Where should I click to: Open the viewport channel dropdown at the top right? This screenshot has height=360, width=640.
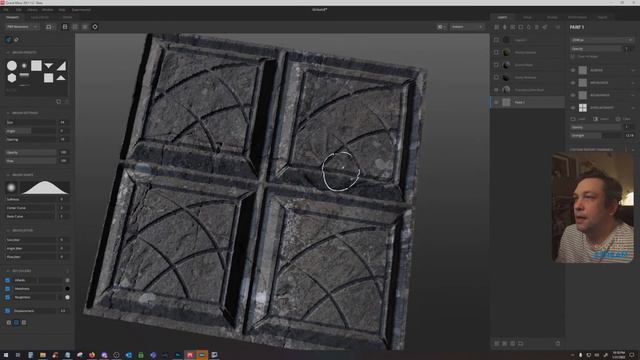point(467,27)
